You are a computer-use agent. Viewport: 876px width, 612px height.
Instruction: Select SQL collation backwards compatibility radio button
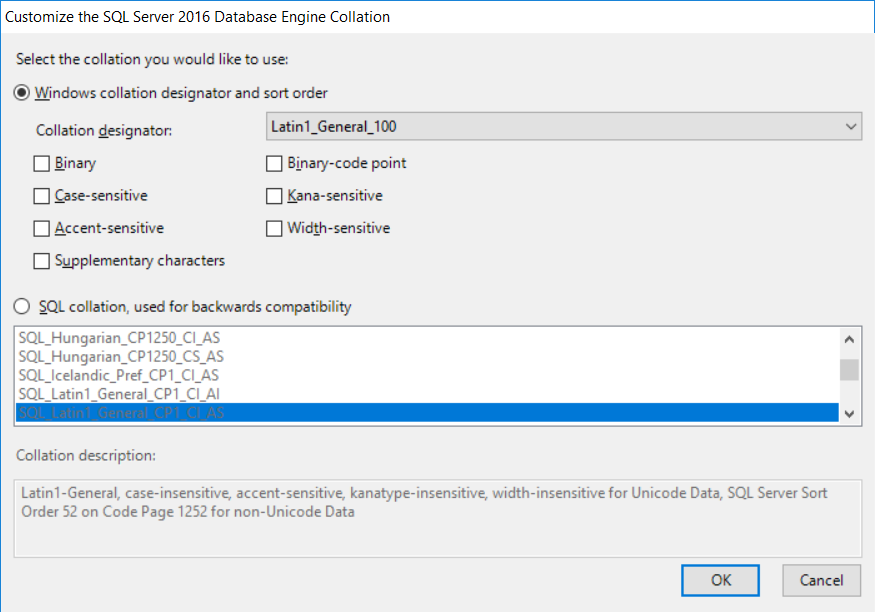[x=22, y=306]
